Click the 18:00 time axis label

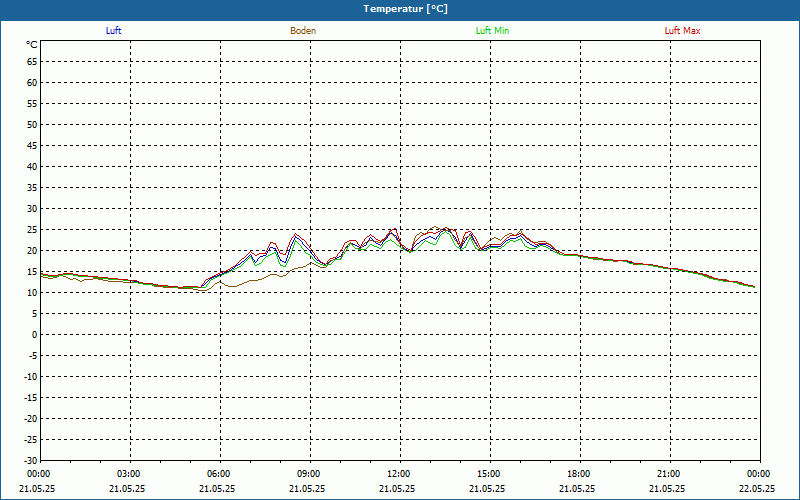pos(578,474)
